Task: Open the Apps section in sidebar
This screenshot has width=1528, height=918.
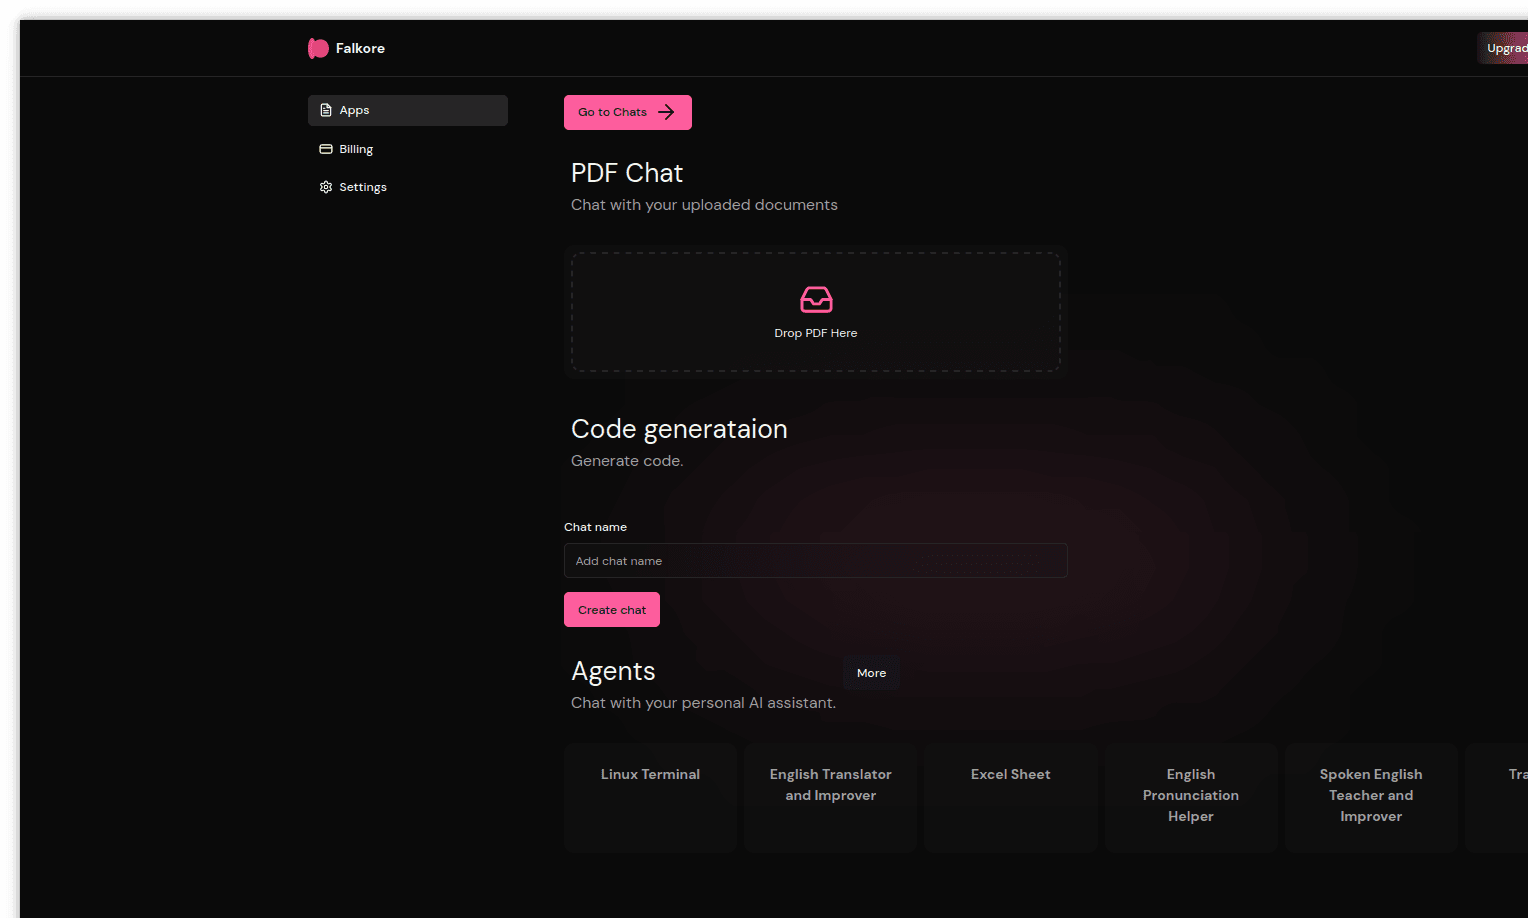Action: [408, 110]
